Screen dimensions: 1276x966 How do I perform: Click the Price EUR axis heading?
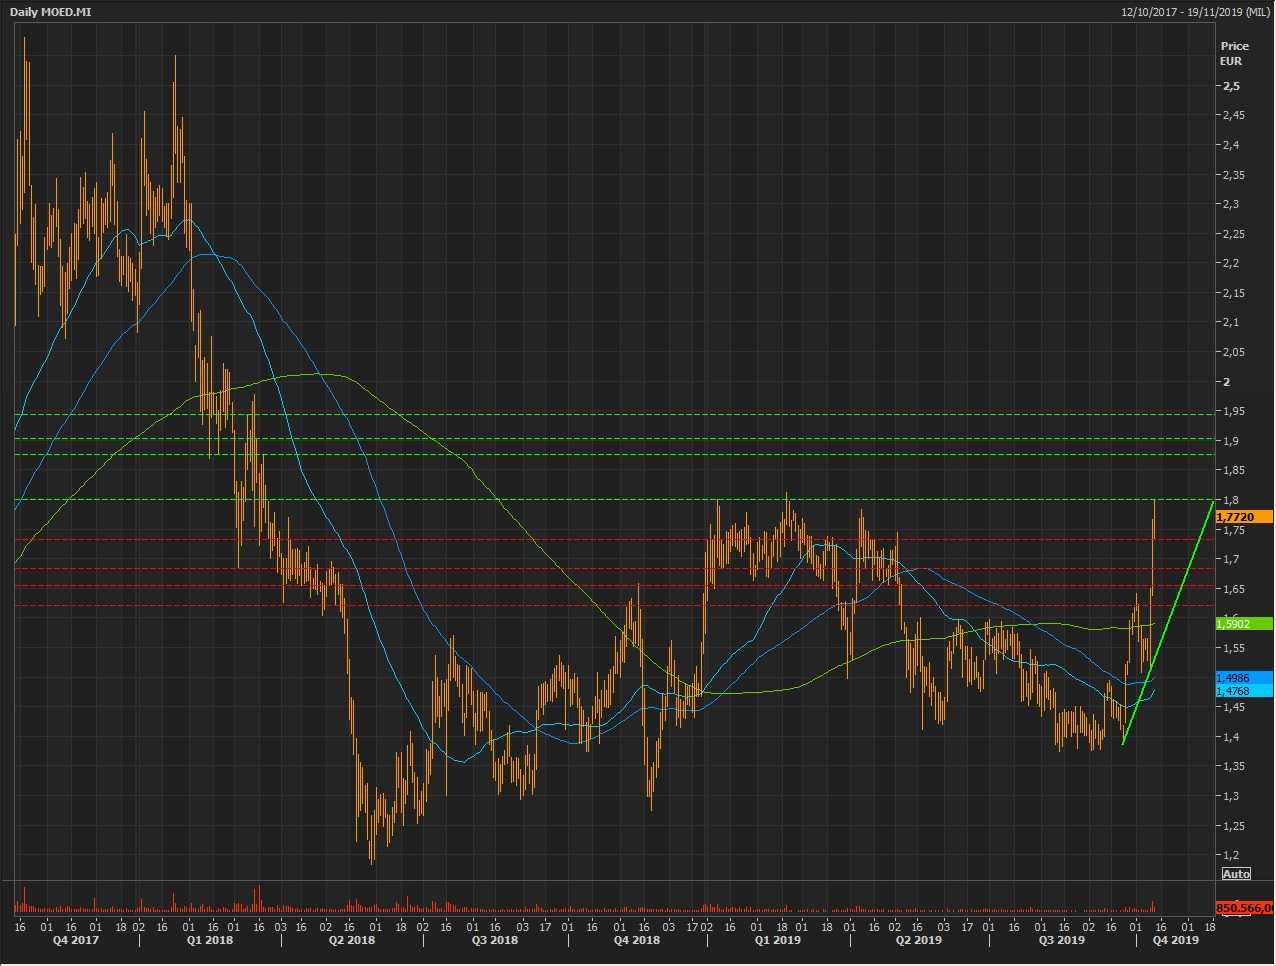coord(1234,53)
